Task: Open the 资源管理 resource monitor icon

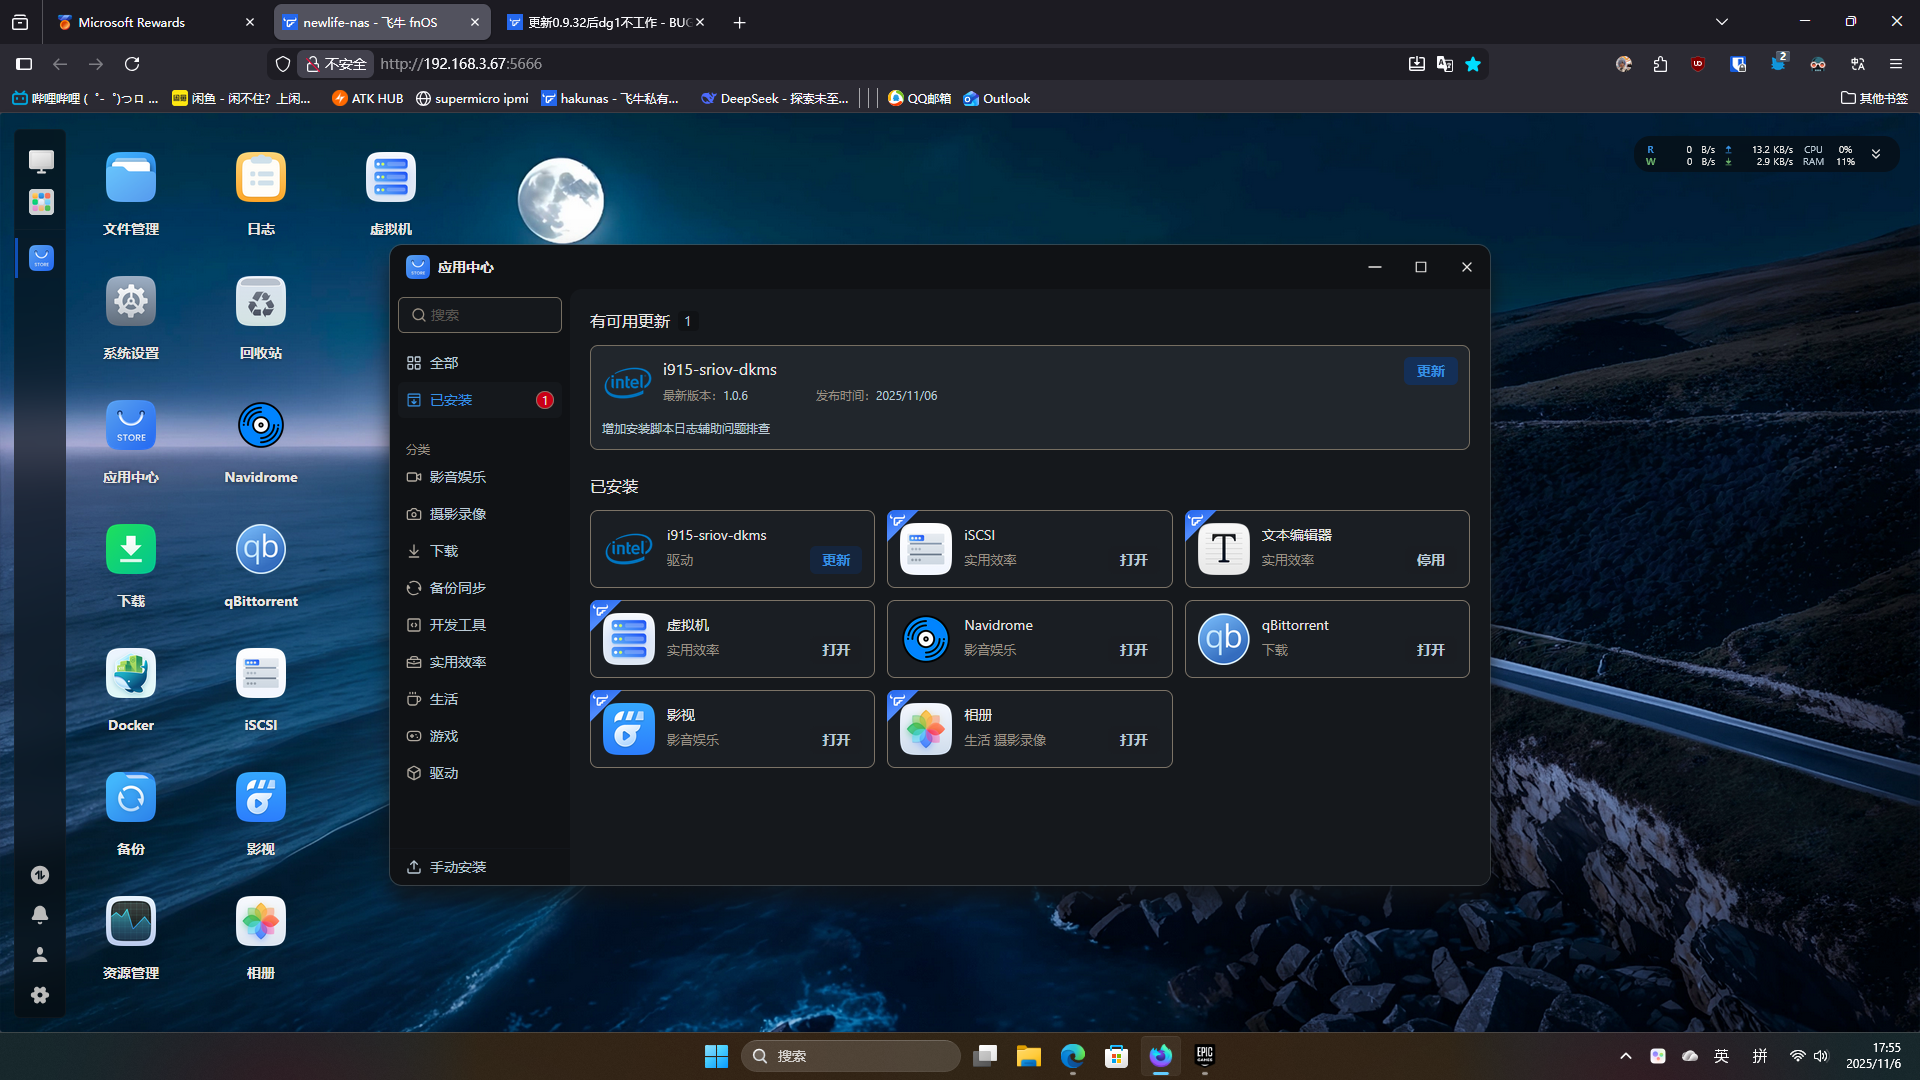Action: (131, 923)
